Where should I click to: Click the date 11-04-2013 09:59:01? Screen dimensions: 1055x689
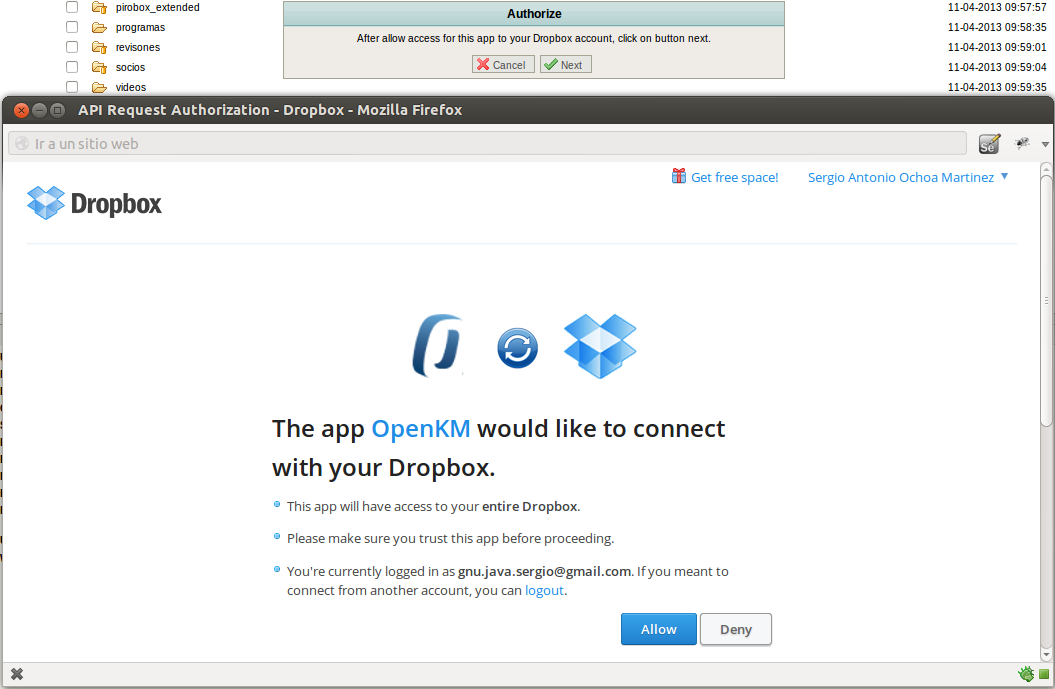point(997,47)
